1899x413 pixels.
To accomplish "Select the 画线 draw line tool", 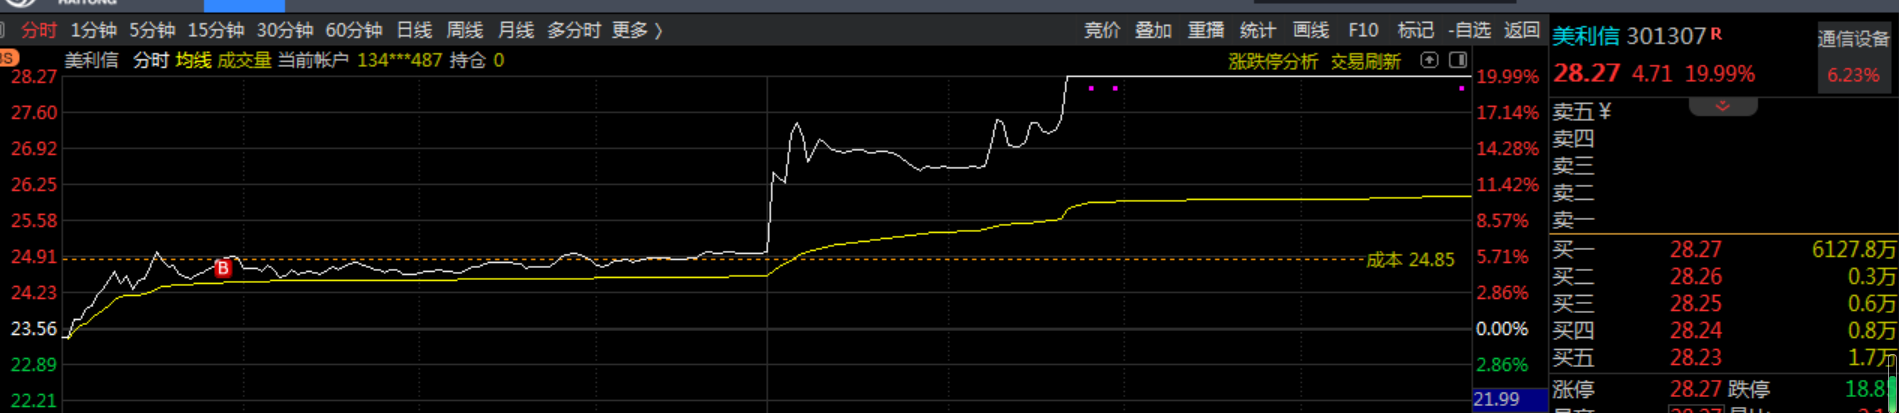I will pos(1310,30).
